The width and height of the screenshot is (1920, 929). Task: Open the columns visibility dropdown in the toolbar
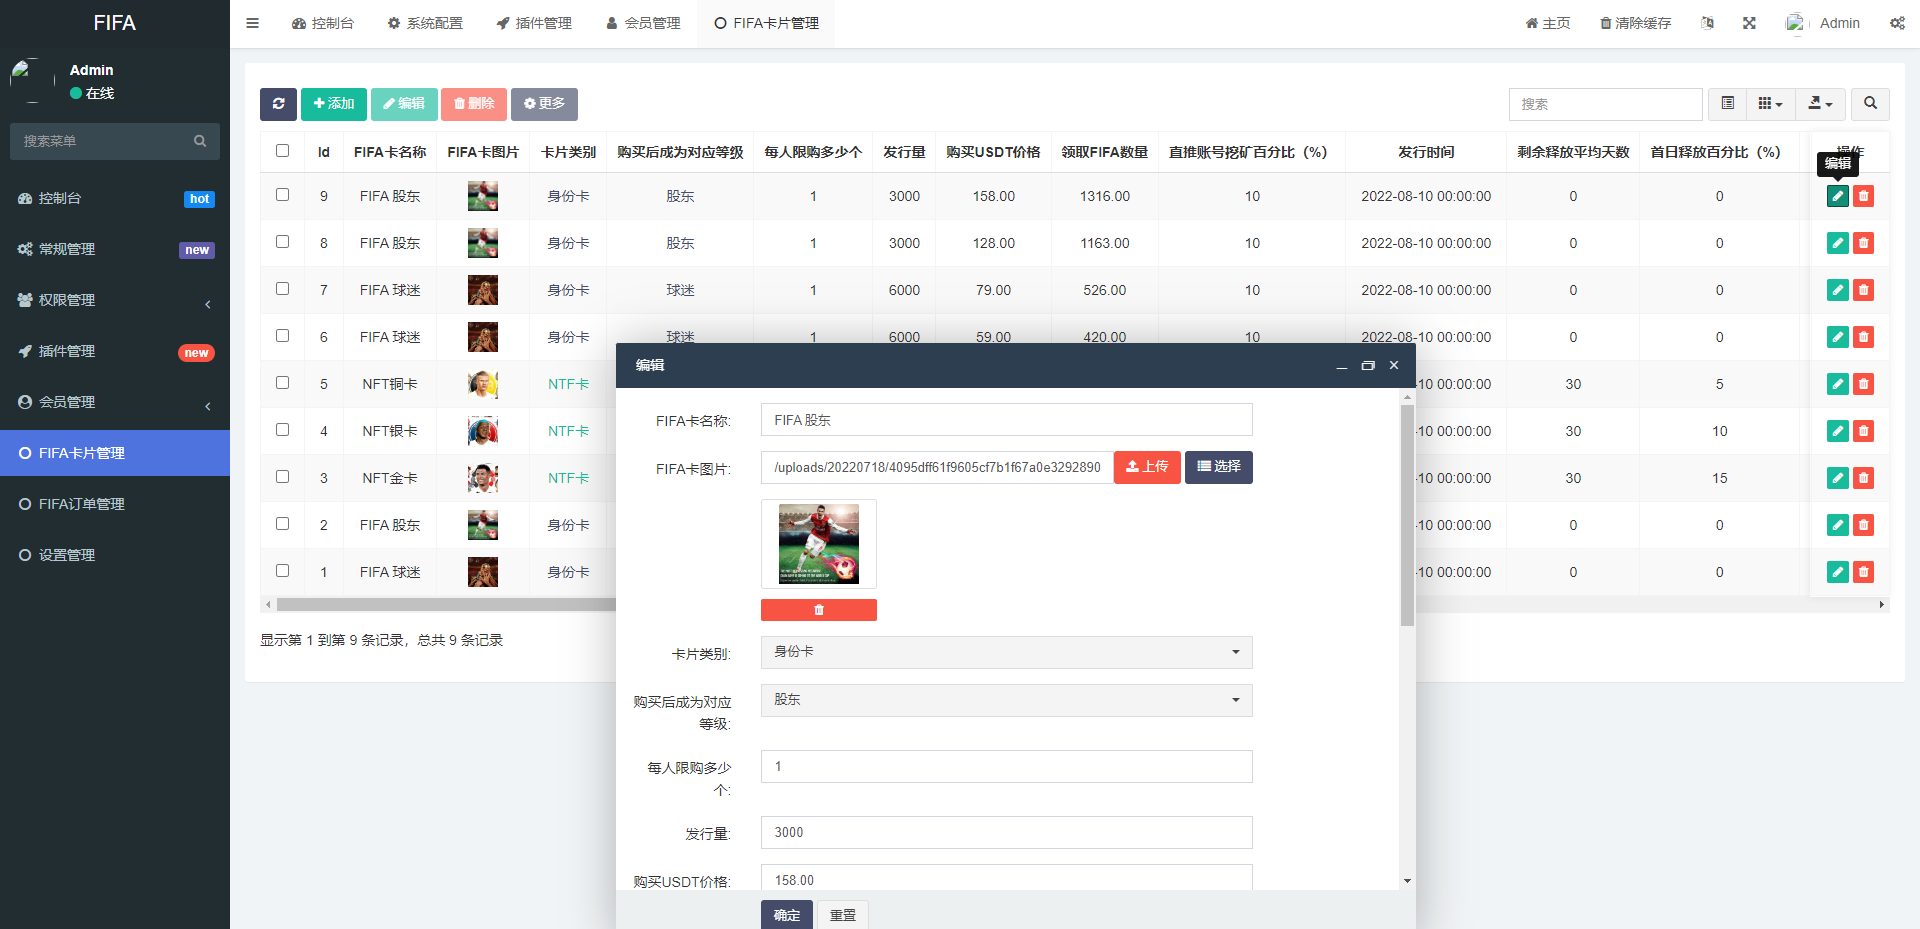click(x=1770, y=104)
